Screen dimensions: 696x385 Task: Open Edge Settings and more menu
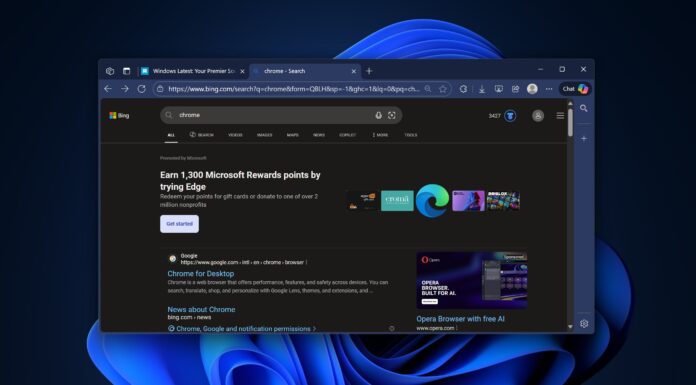[549, 89]
